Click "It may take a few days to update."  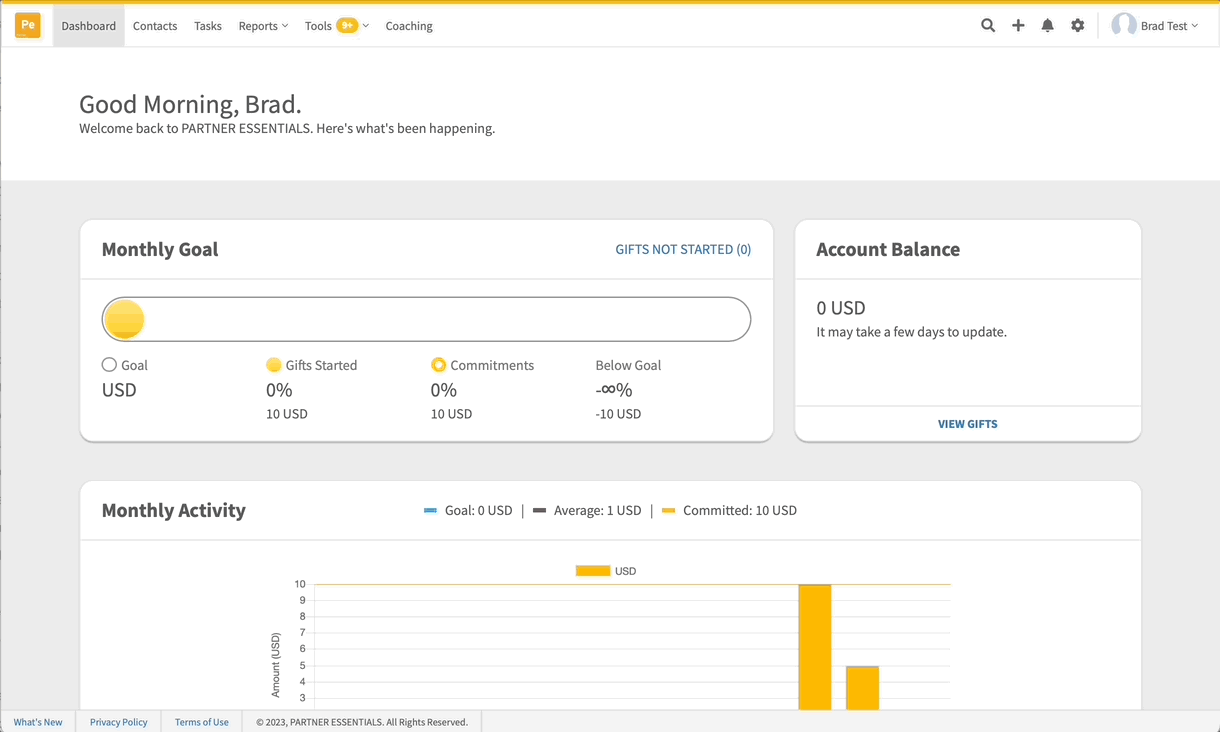(x=911, y=332)
